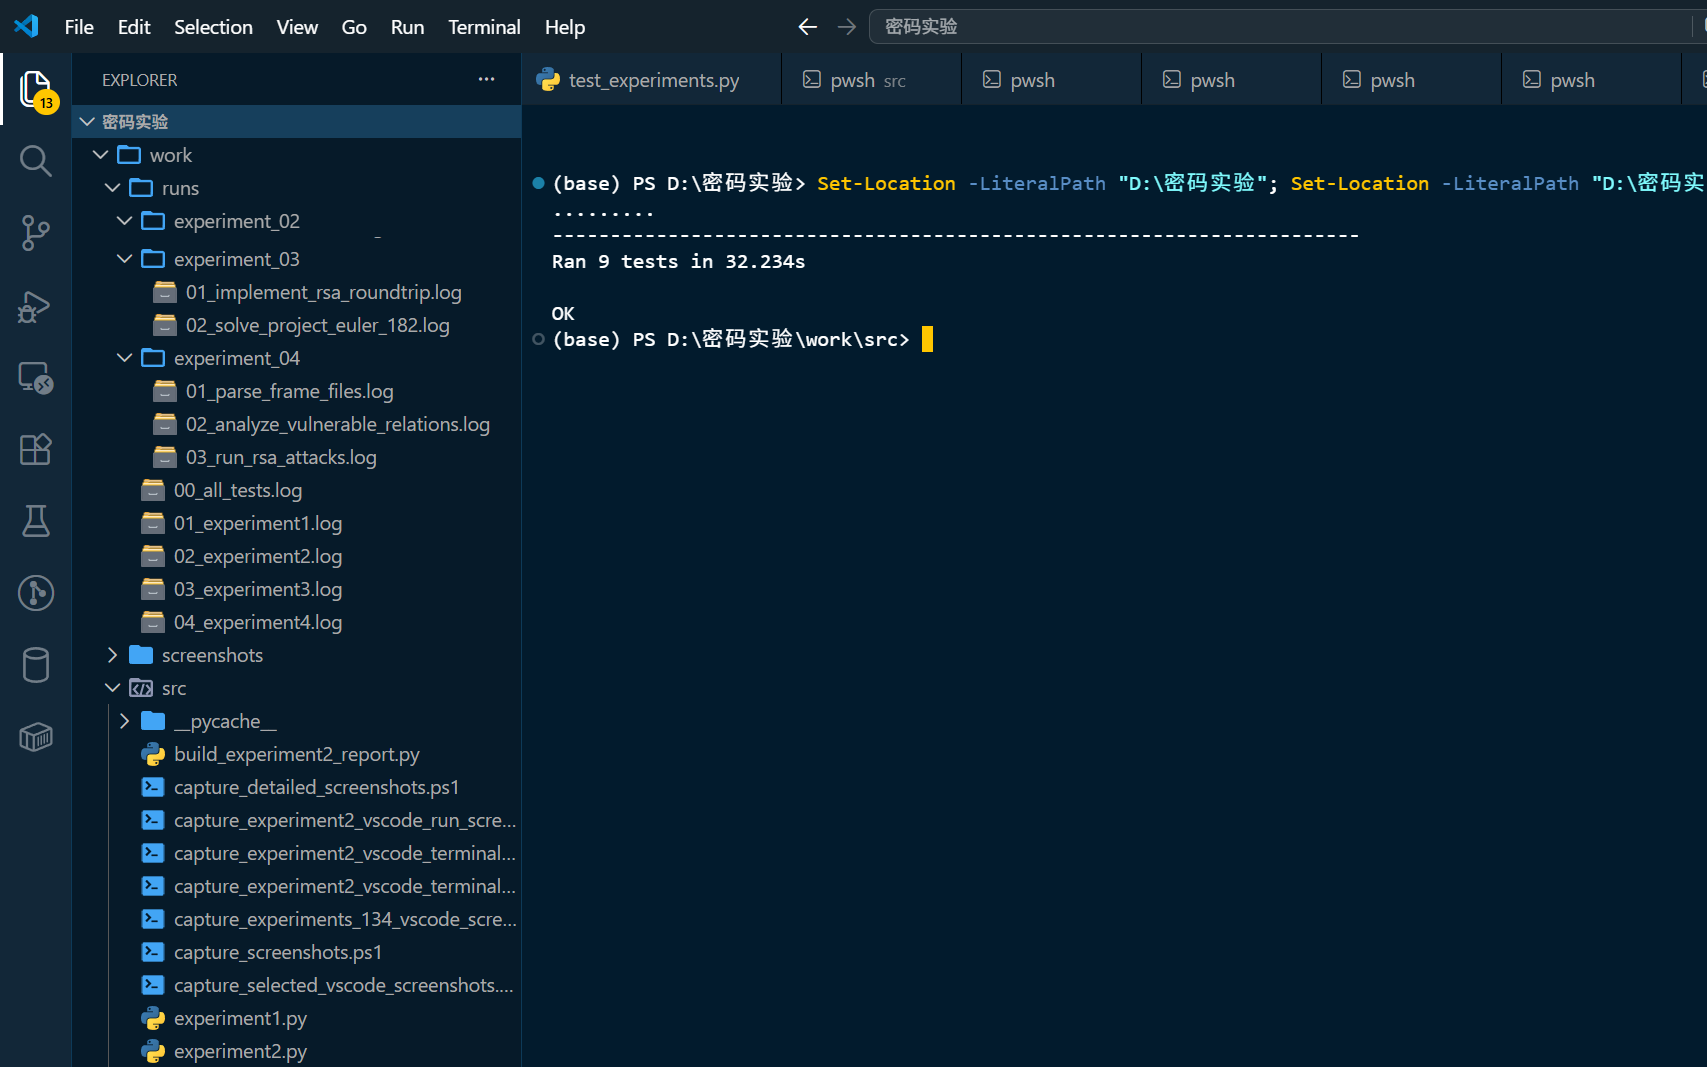
Task: Open the Source Control view
Action: coord(36,233)
